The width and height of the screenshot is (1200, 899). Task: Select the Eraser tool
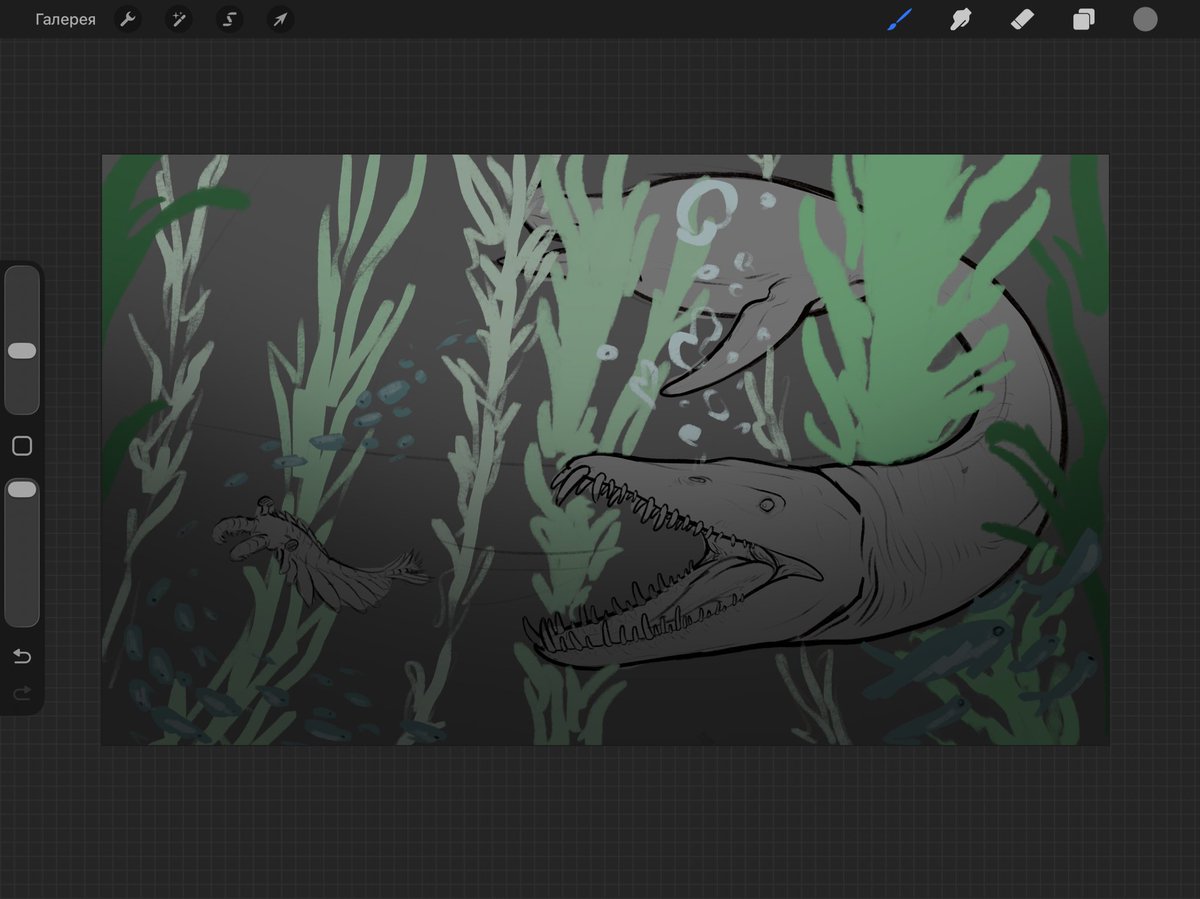pos(1022,19)
